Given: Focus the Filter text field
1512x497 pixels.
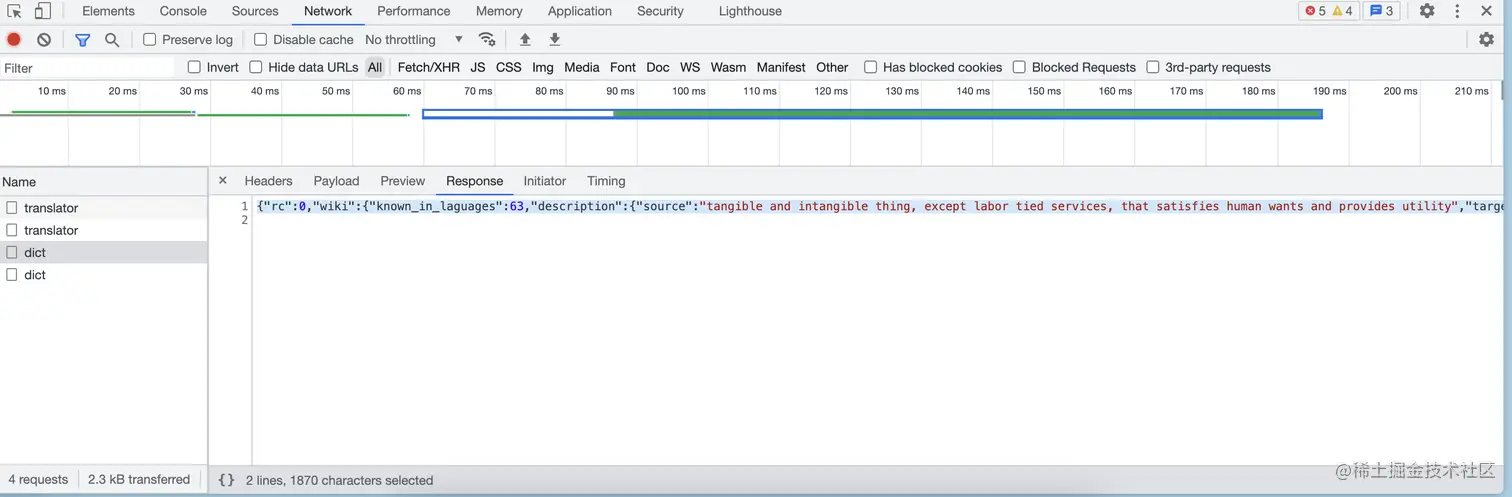Looking at the screenshot, I should tap(88, 68).
